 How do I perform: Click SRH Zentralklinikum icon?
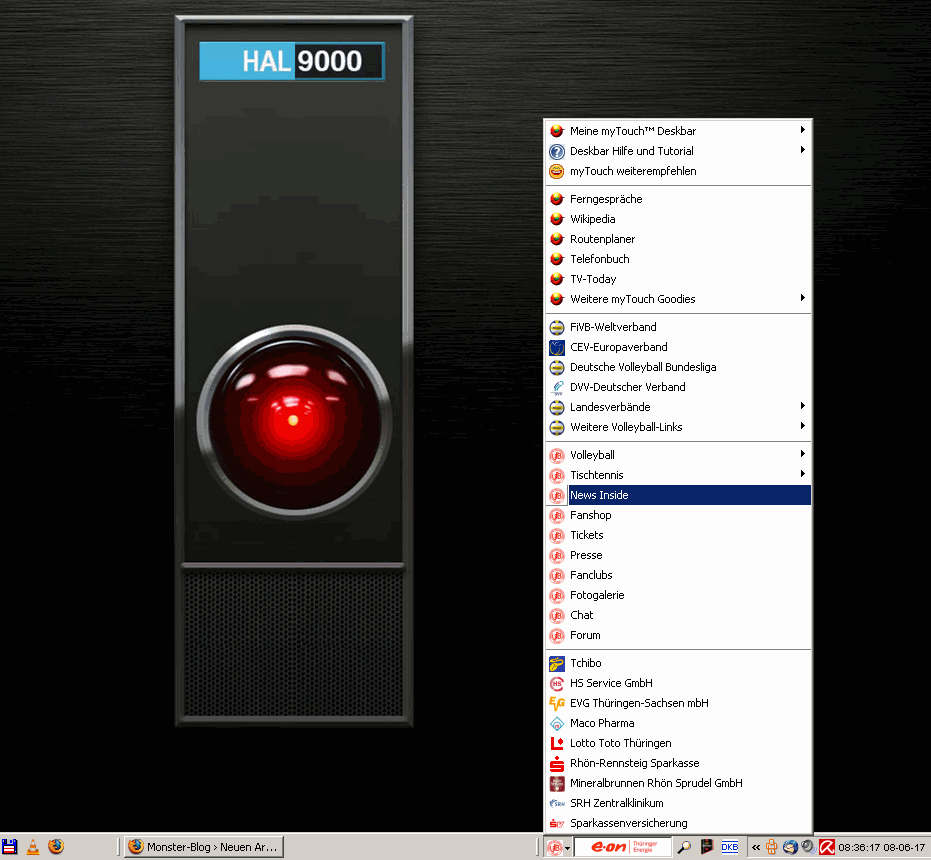coord(556,804)
